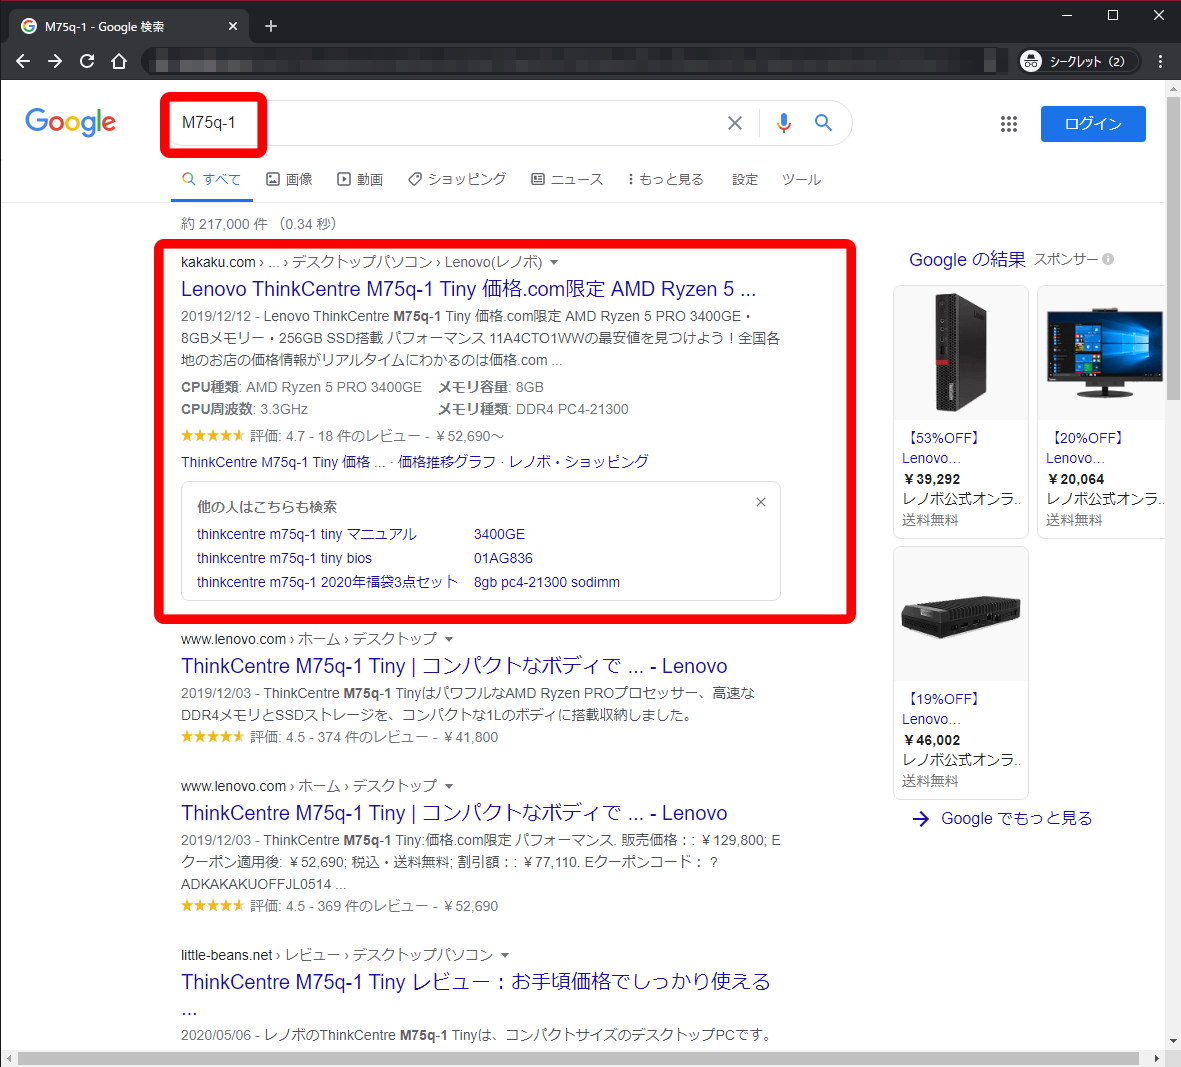Screen dimensions: 1181x1067
Task: Go to Google home via logo
Action: pyautogui.click(x=71, y=122)
